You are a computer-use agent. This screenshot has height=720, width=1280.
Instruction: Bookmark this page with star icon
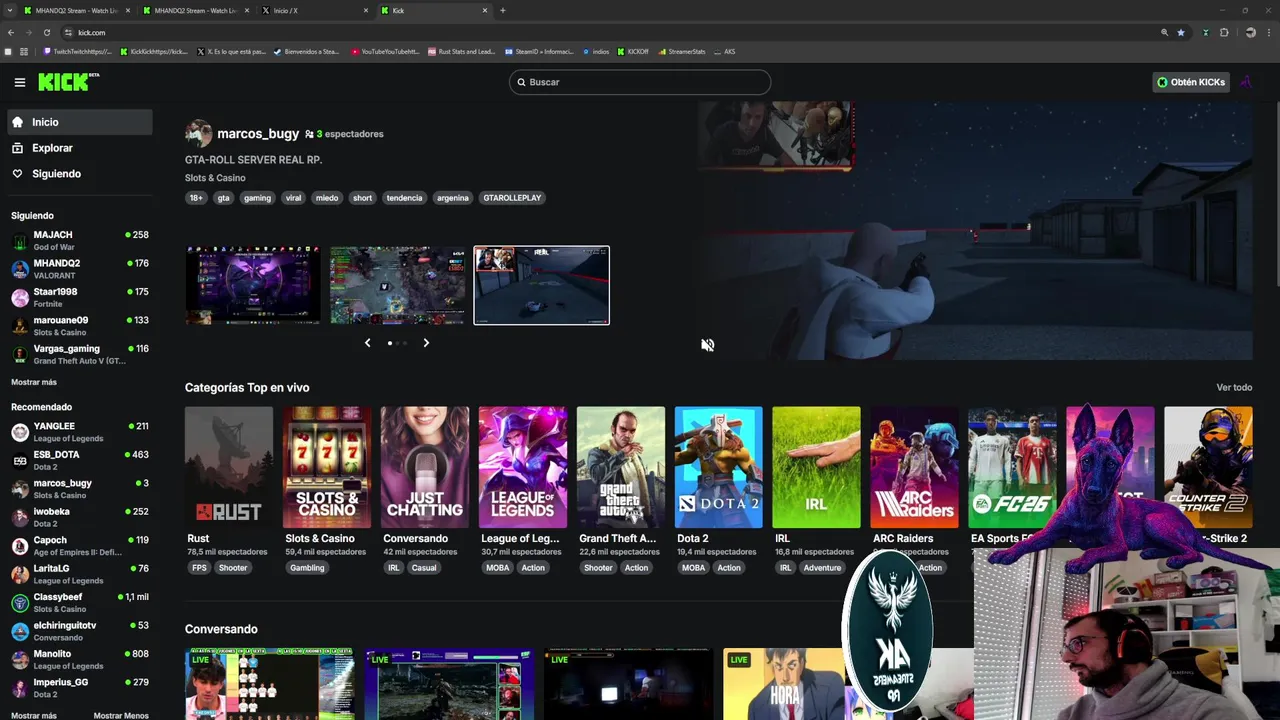[1181, 32]
